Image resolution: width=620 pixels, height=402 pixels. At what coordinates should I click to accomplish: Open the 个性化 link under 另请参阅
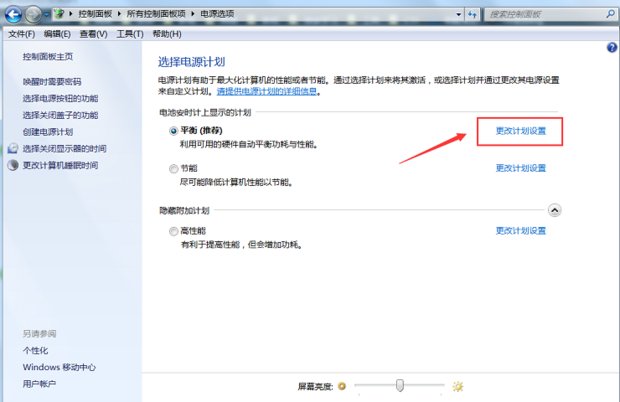pos(35,350)
